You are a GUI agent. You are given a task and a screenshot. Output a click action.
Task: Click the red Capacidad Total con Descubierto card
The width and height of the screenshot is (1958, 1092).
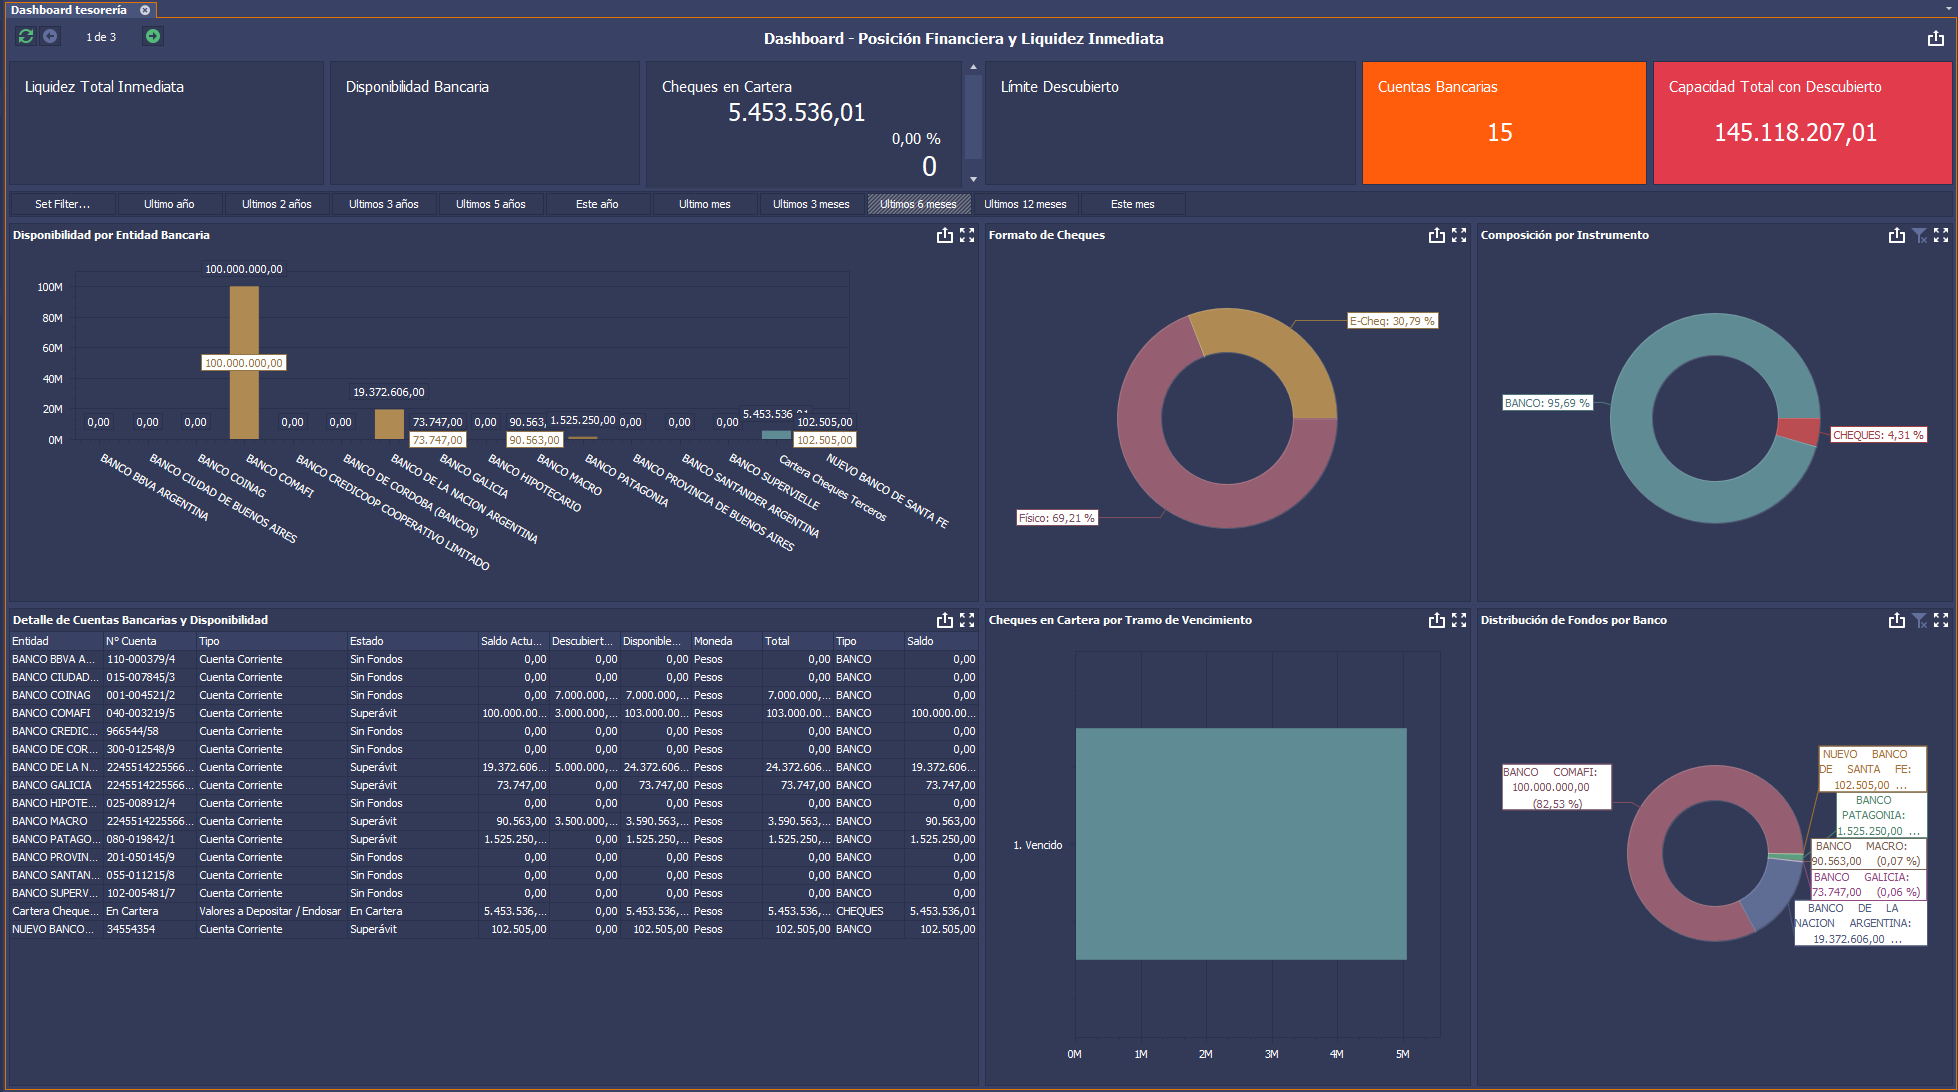tap(1803, 123)
